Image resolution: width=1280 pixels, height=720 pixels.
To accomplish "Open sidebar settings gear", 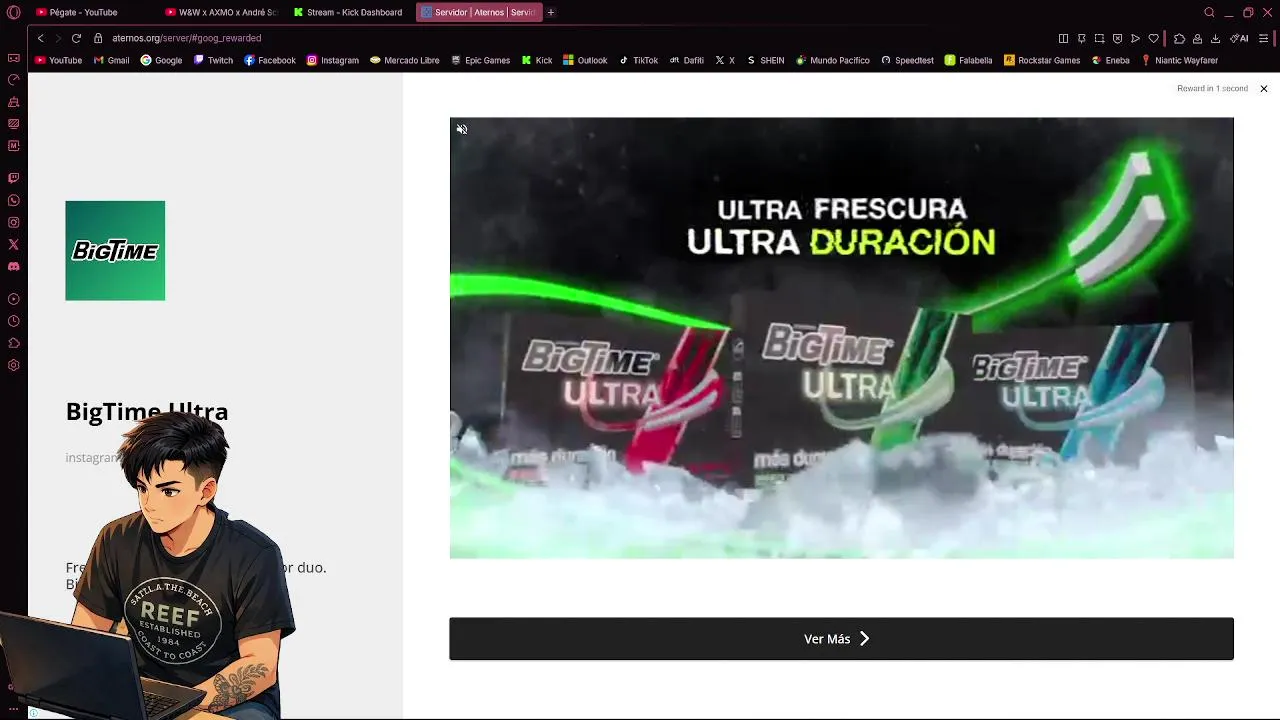I will tap(14, 365).
